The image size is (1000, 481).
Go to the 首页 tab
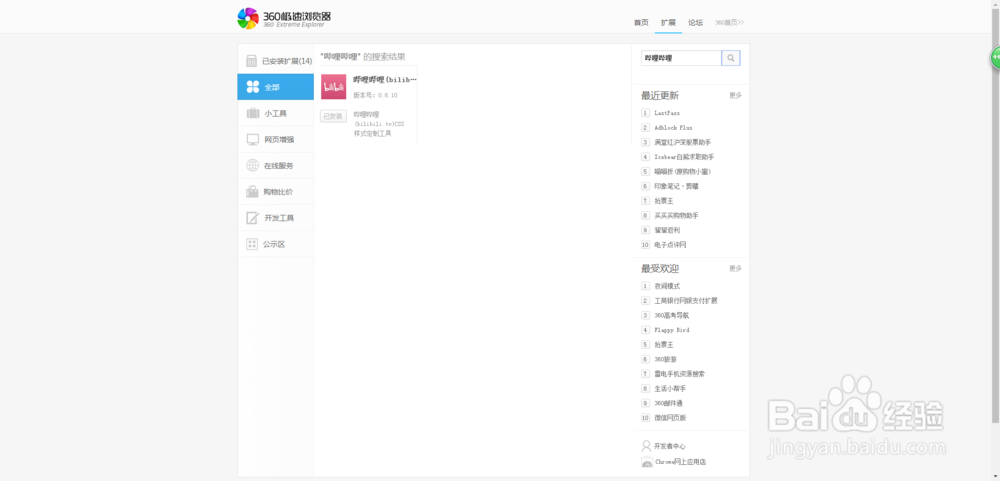[x=641, y=22]
